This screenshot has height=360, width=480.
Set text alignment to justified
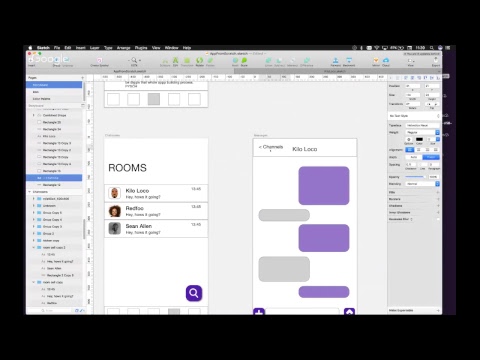[x=436, y=150]
